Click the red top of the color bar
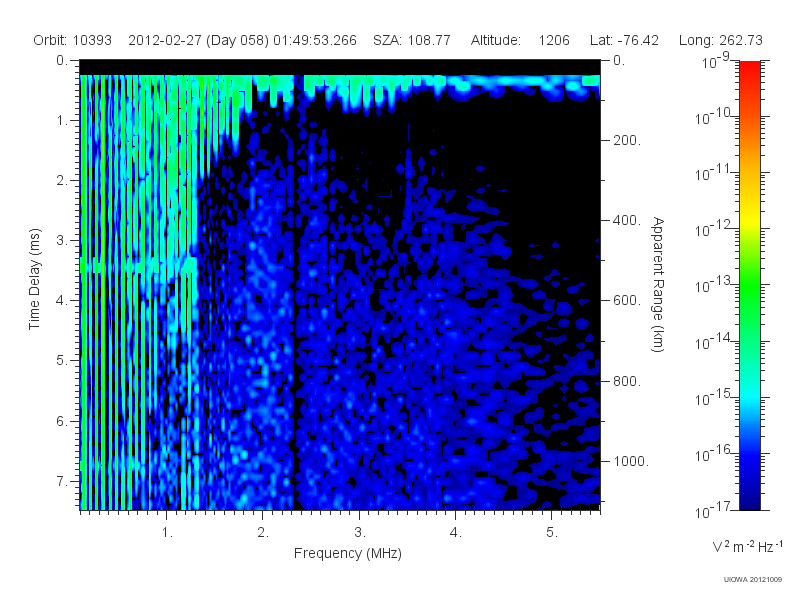 pyautogui.click(x=749, y=69)
